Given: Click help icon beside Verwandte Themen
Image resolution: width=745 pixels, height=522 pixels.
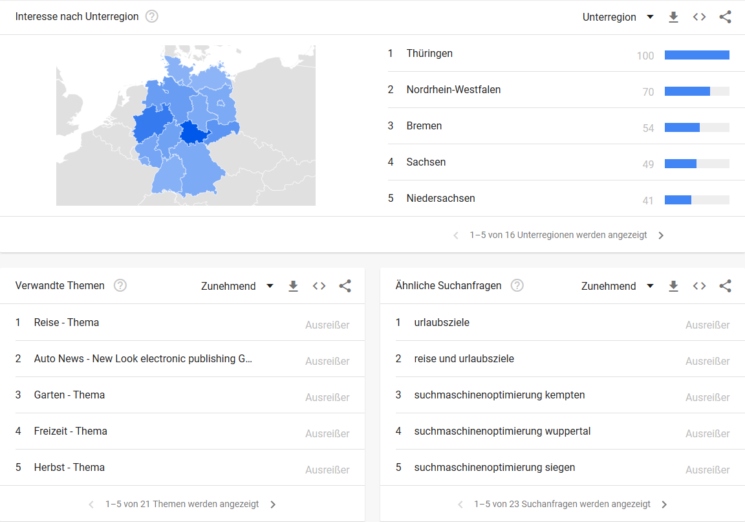Looking at the screenshot, I should 120,285.
